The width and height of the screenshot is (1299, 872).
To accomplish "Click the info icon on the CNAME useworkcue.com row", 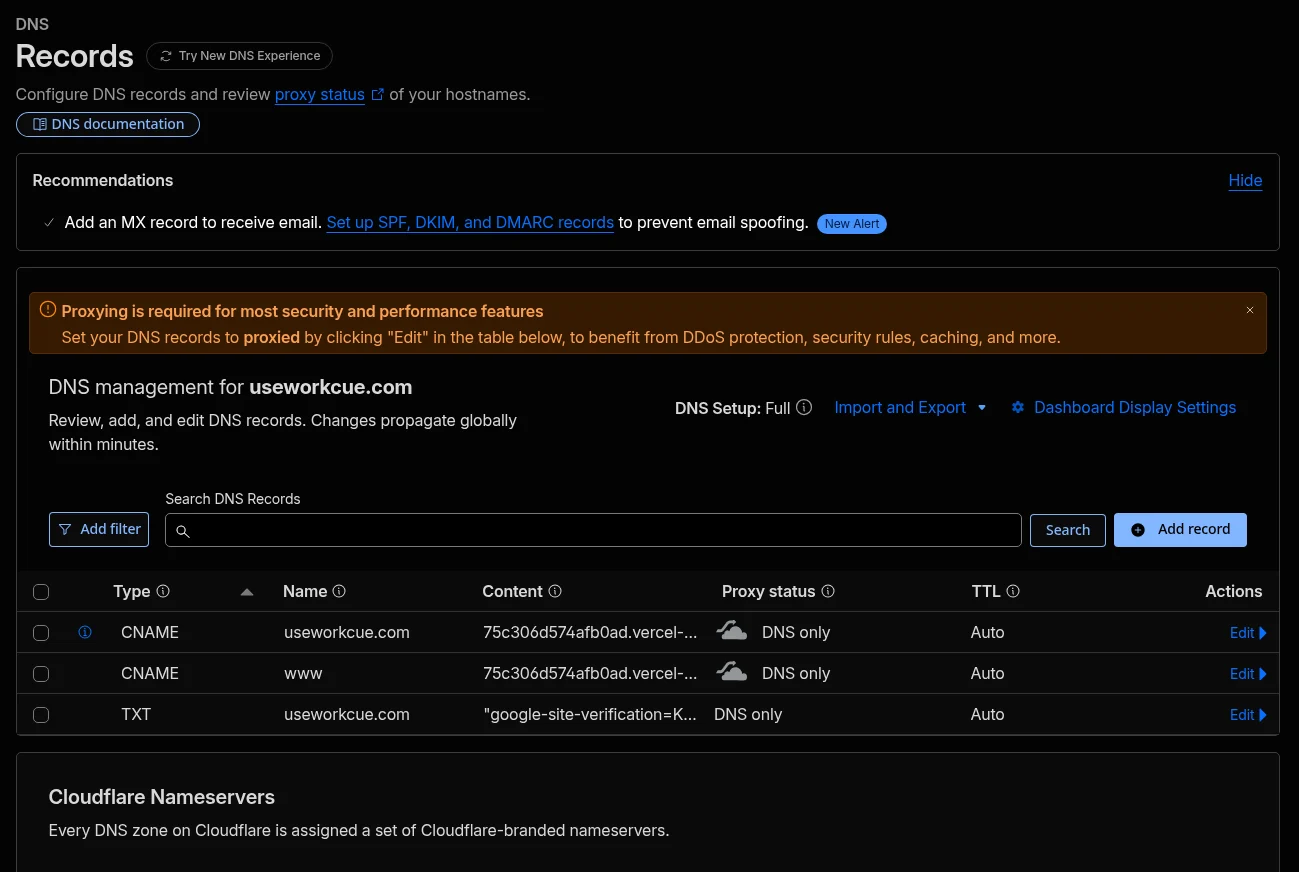I will pos(85,632).
